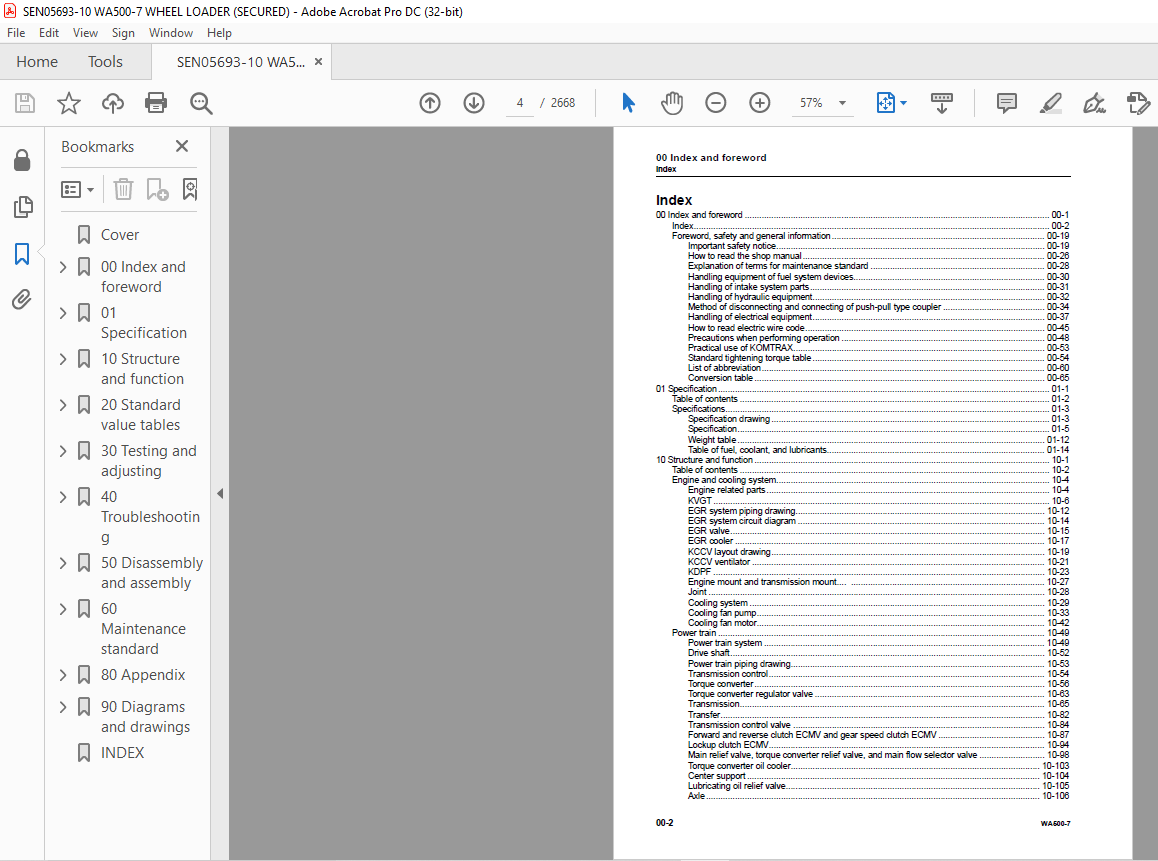The width and height of the screenshot is (1158, 861).
Task: Zoom out with the minus icon
Action: tap(716, 103)
